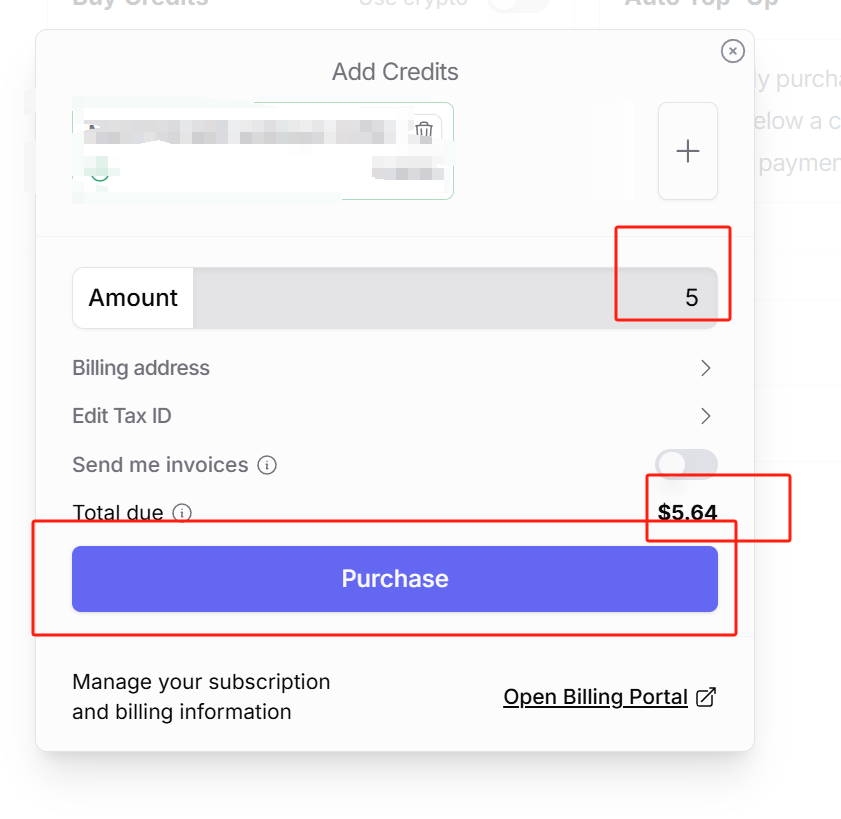Image resolution: width=841 pixels, height=819 pixels.
Task: Expand Billing address with its chevron
Action: (705, 368)
